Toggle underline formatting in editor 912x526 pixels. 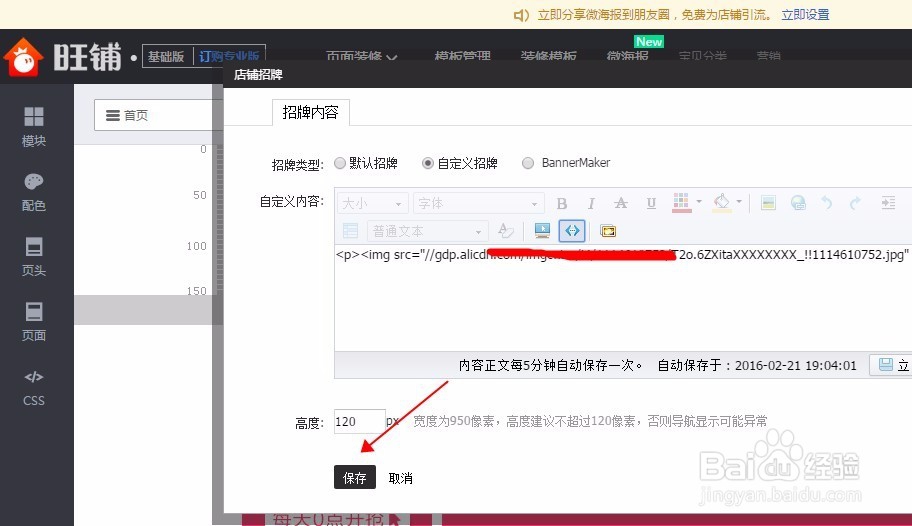click(651, 203)
